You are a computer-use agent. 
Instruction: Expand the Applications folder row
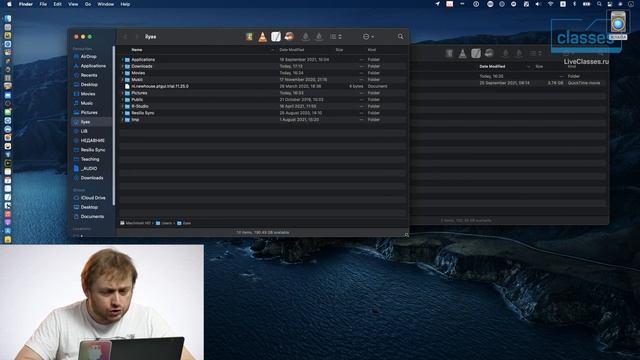coord(122,60)
